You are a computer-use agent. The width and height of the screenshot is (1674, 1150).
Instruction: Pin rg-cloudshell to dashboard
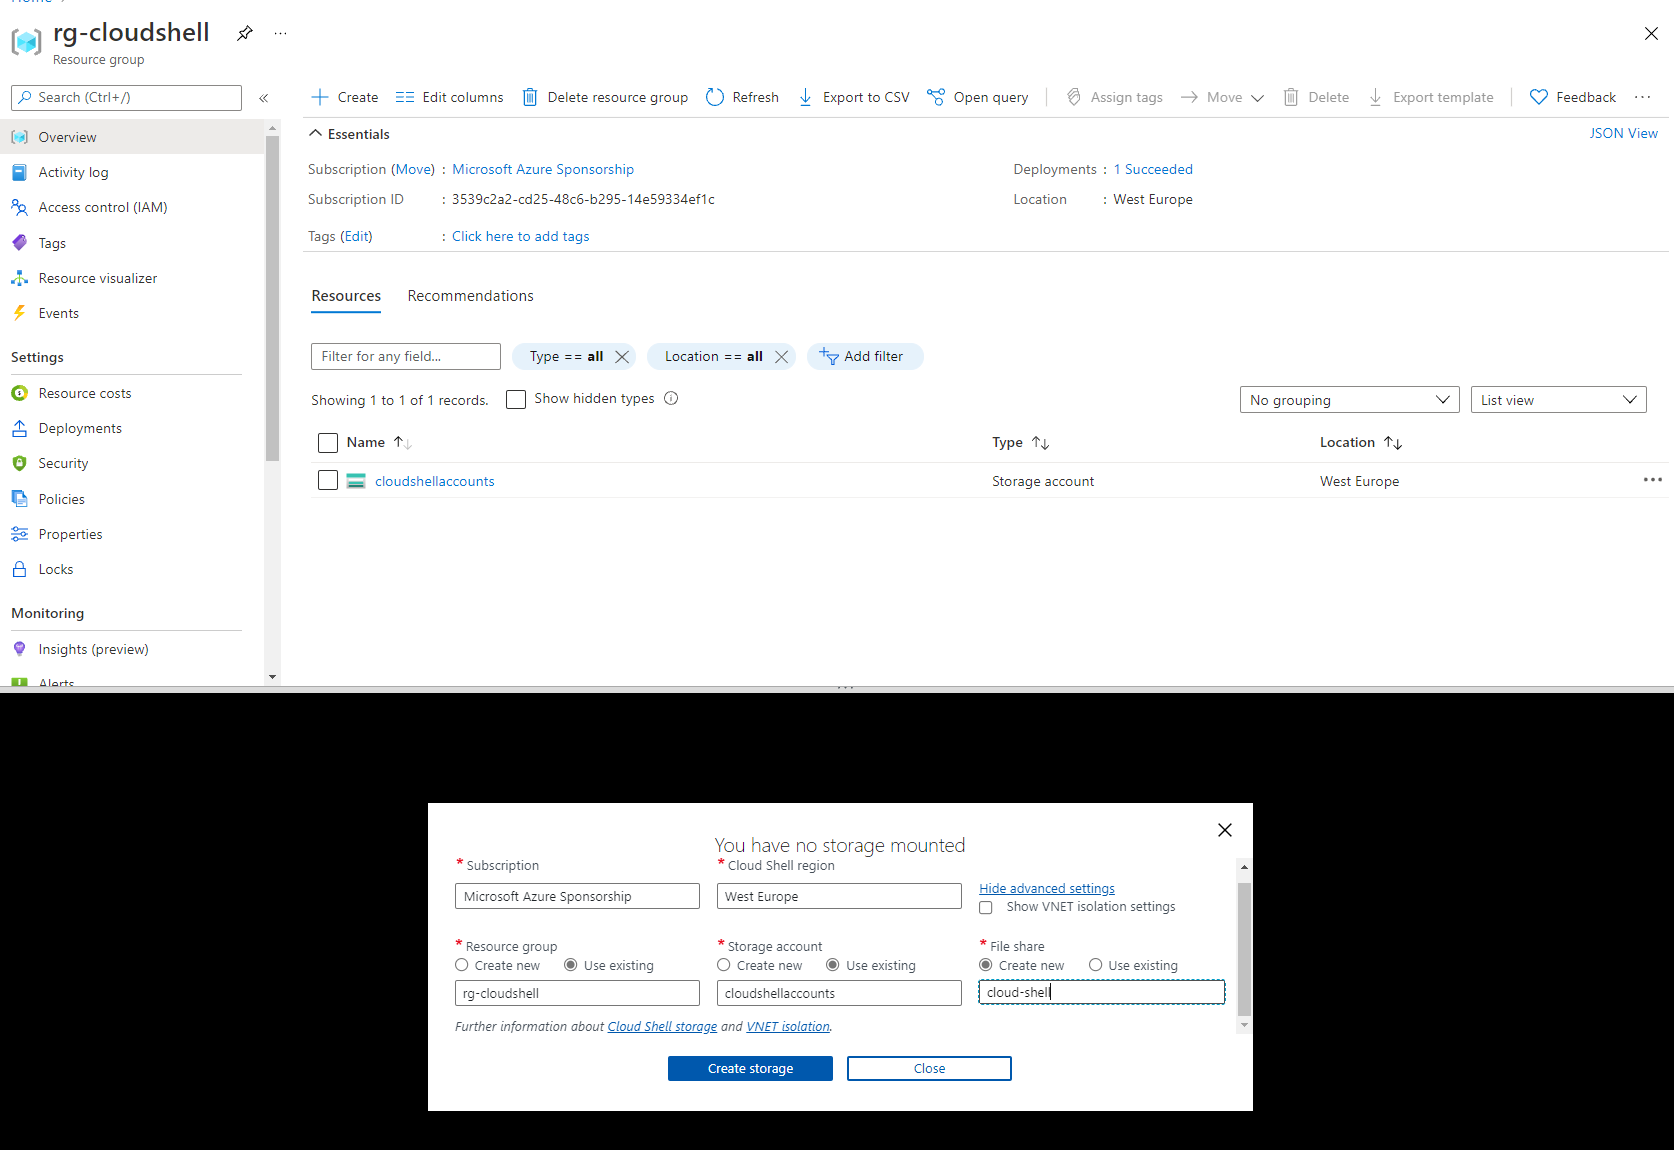tap(244, 33)
